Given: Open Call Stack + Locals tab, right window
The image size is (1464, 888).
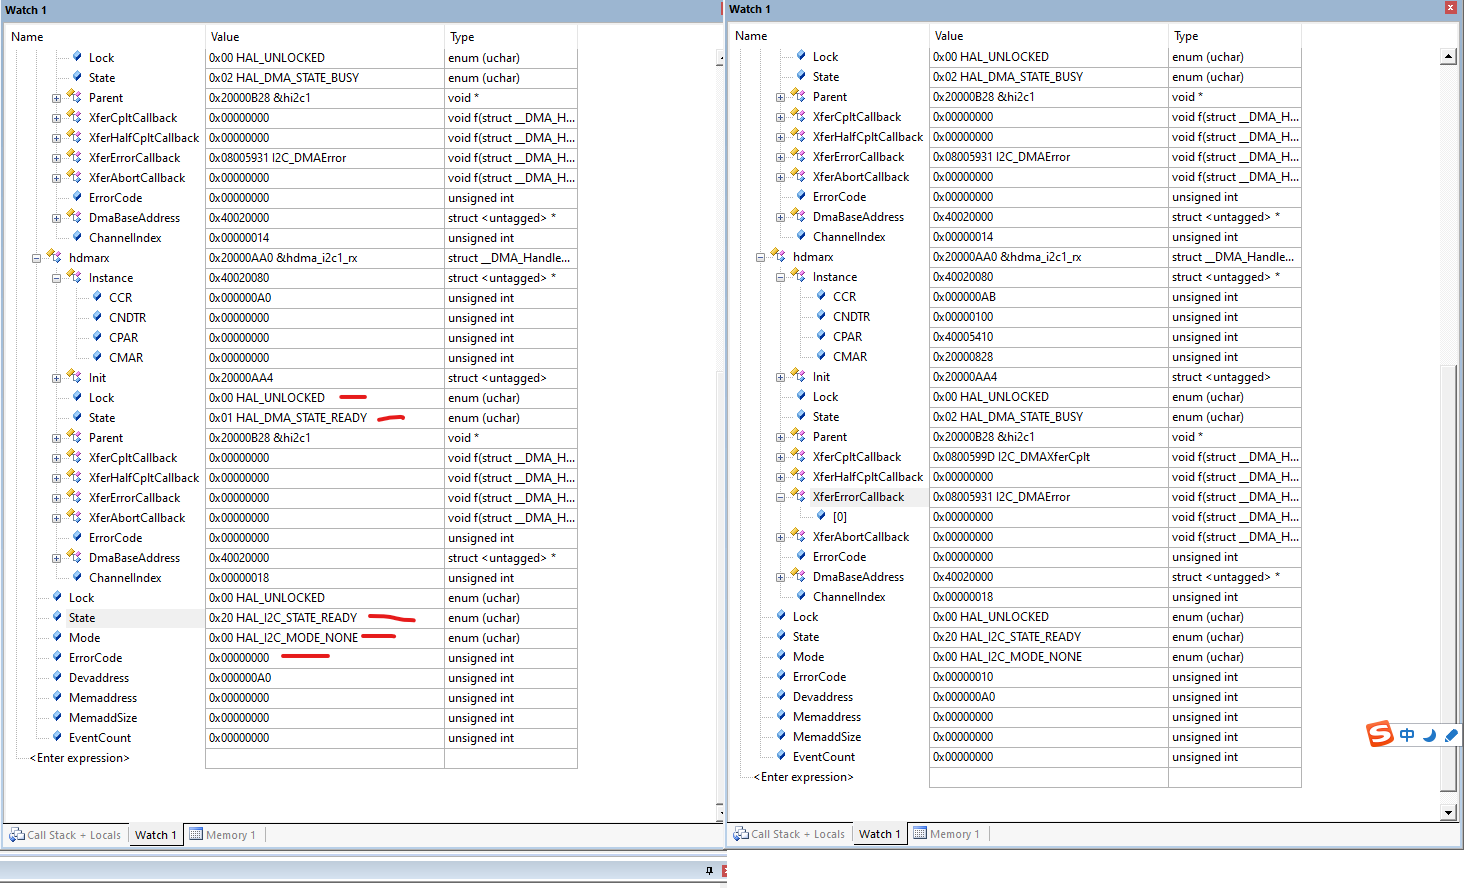Looking at the screenshot, I should coord(789,834).
